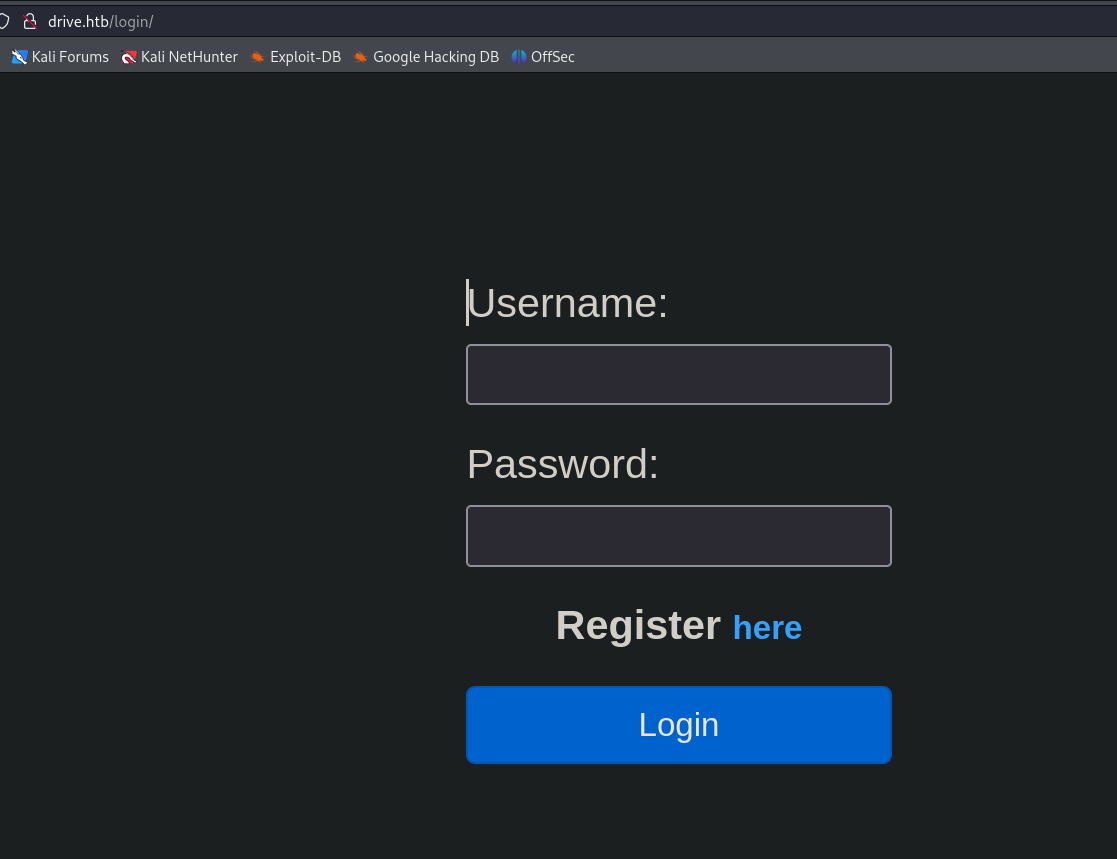
Task: Click the insecure connection padlock icon
Action: pyautogui.click(x=30, y=21)
